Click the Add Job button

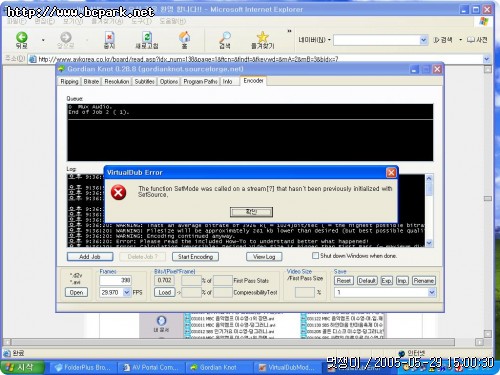[90, 257]
